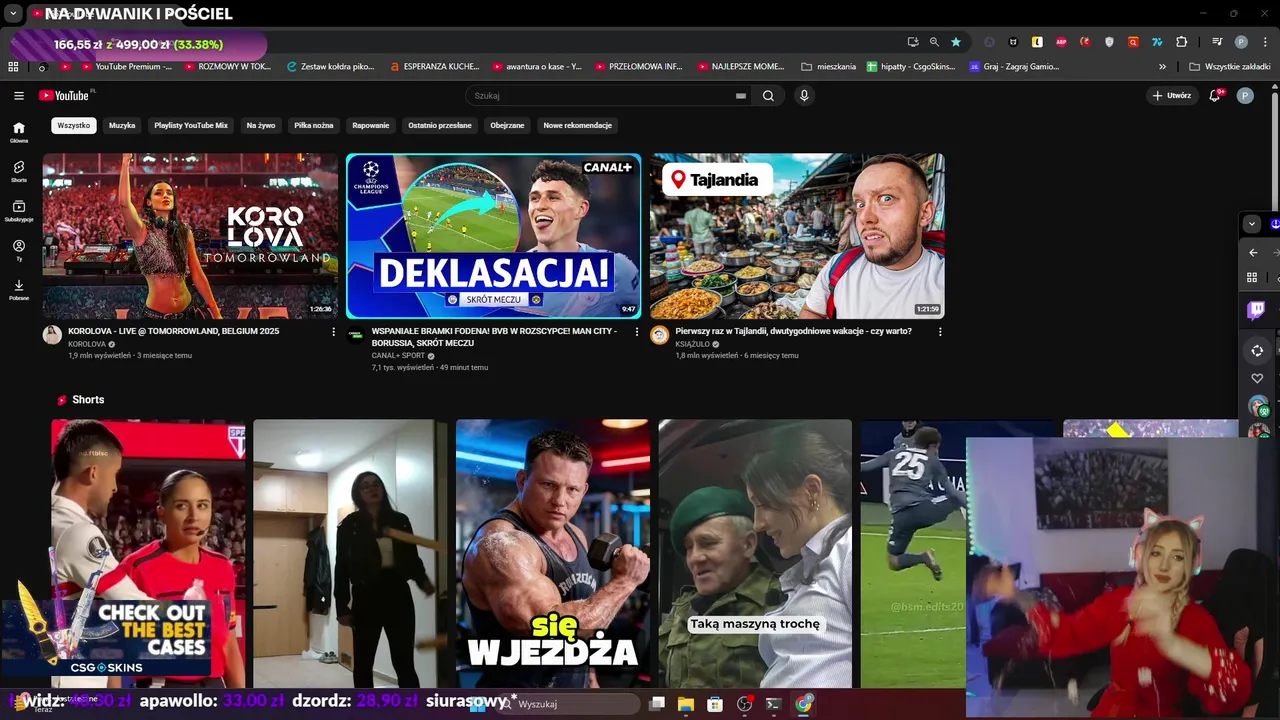The width and height of the screenshot is (1280, 720).
Task: Open Shorts in the YouTube sidebar
Action: [19, 171]
